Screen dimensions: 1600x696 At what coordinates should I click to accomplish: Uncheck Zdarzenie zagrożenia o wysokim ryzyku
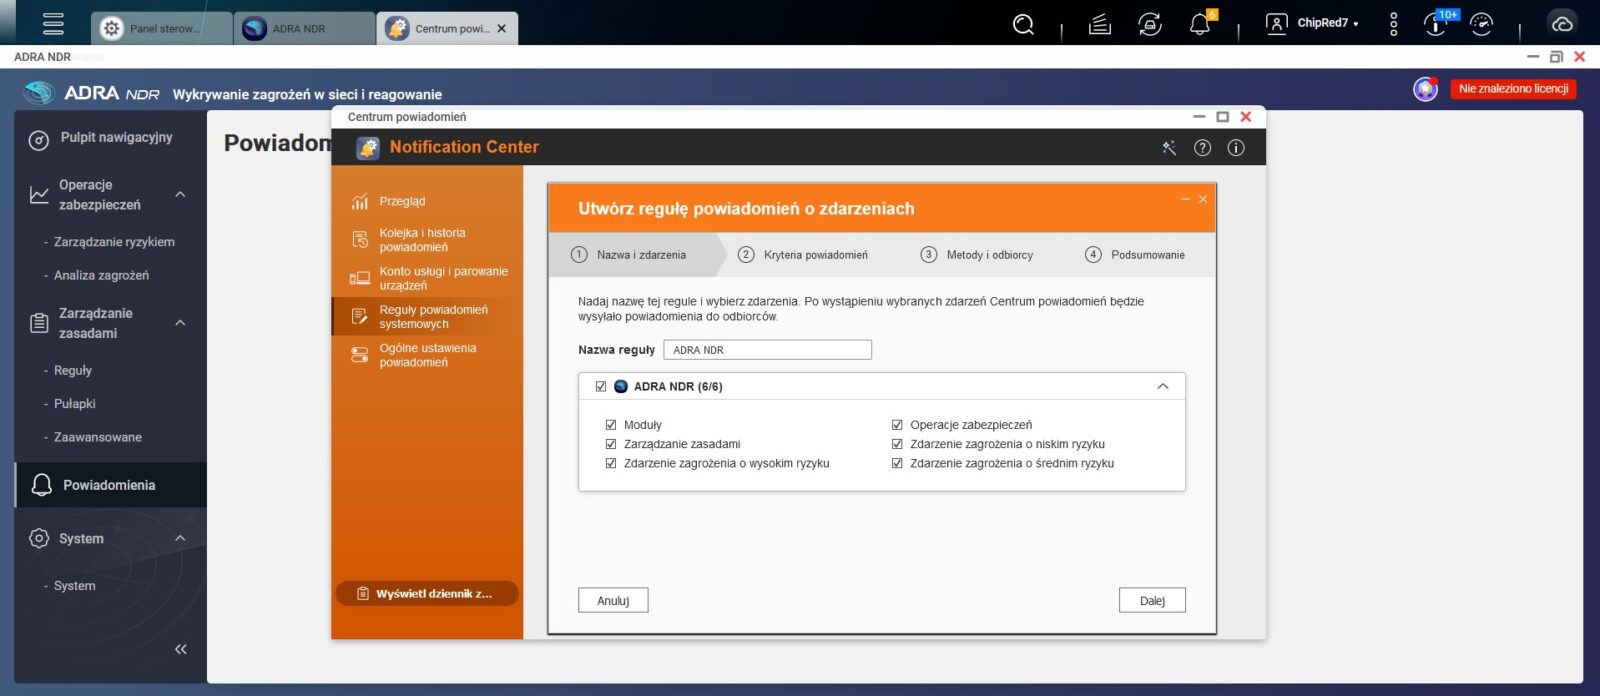[611, 463]
